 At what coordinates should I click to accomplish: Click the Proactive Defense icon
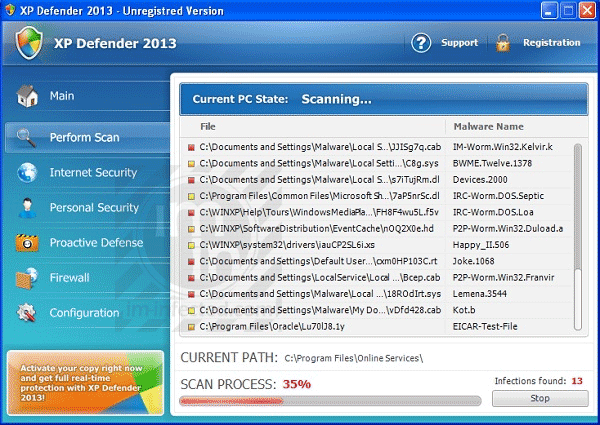[x=27, y=243]
